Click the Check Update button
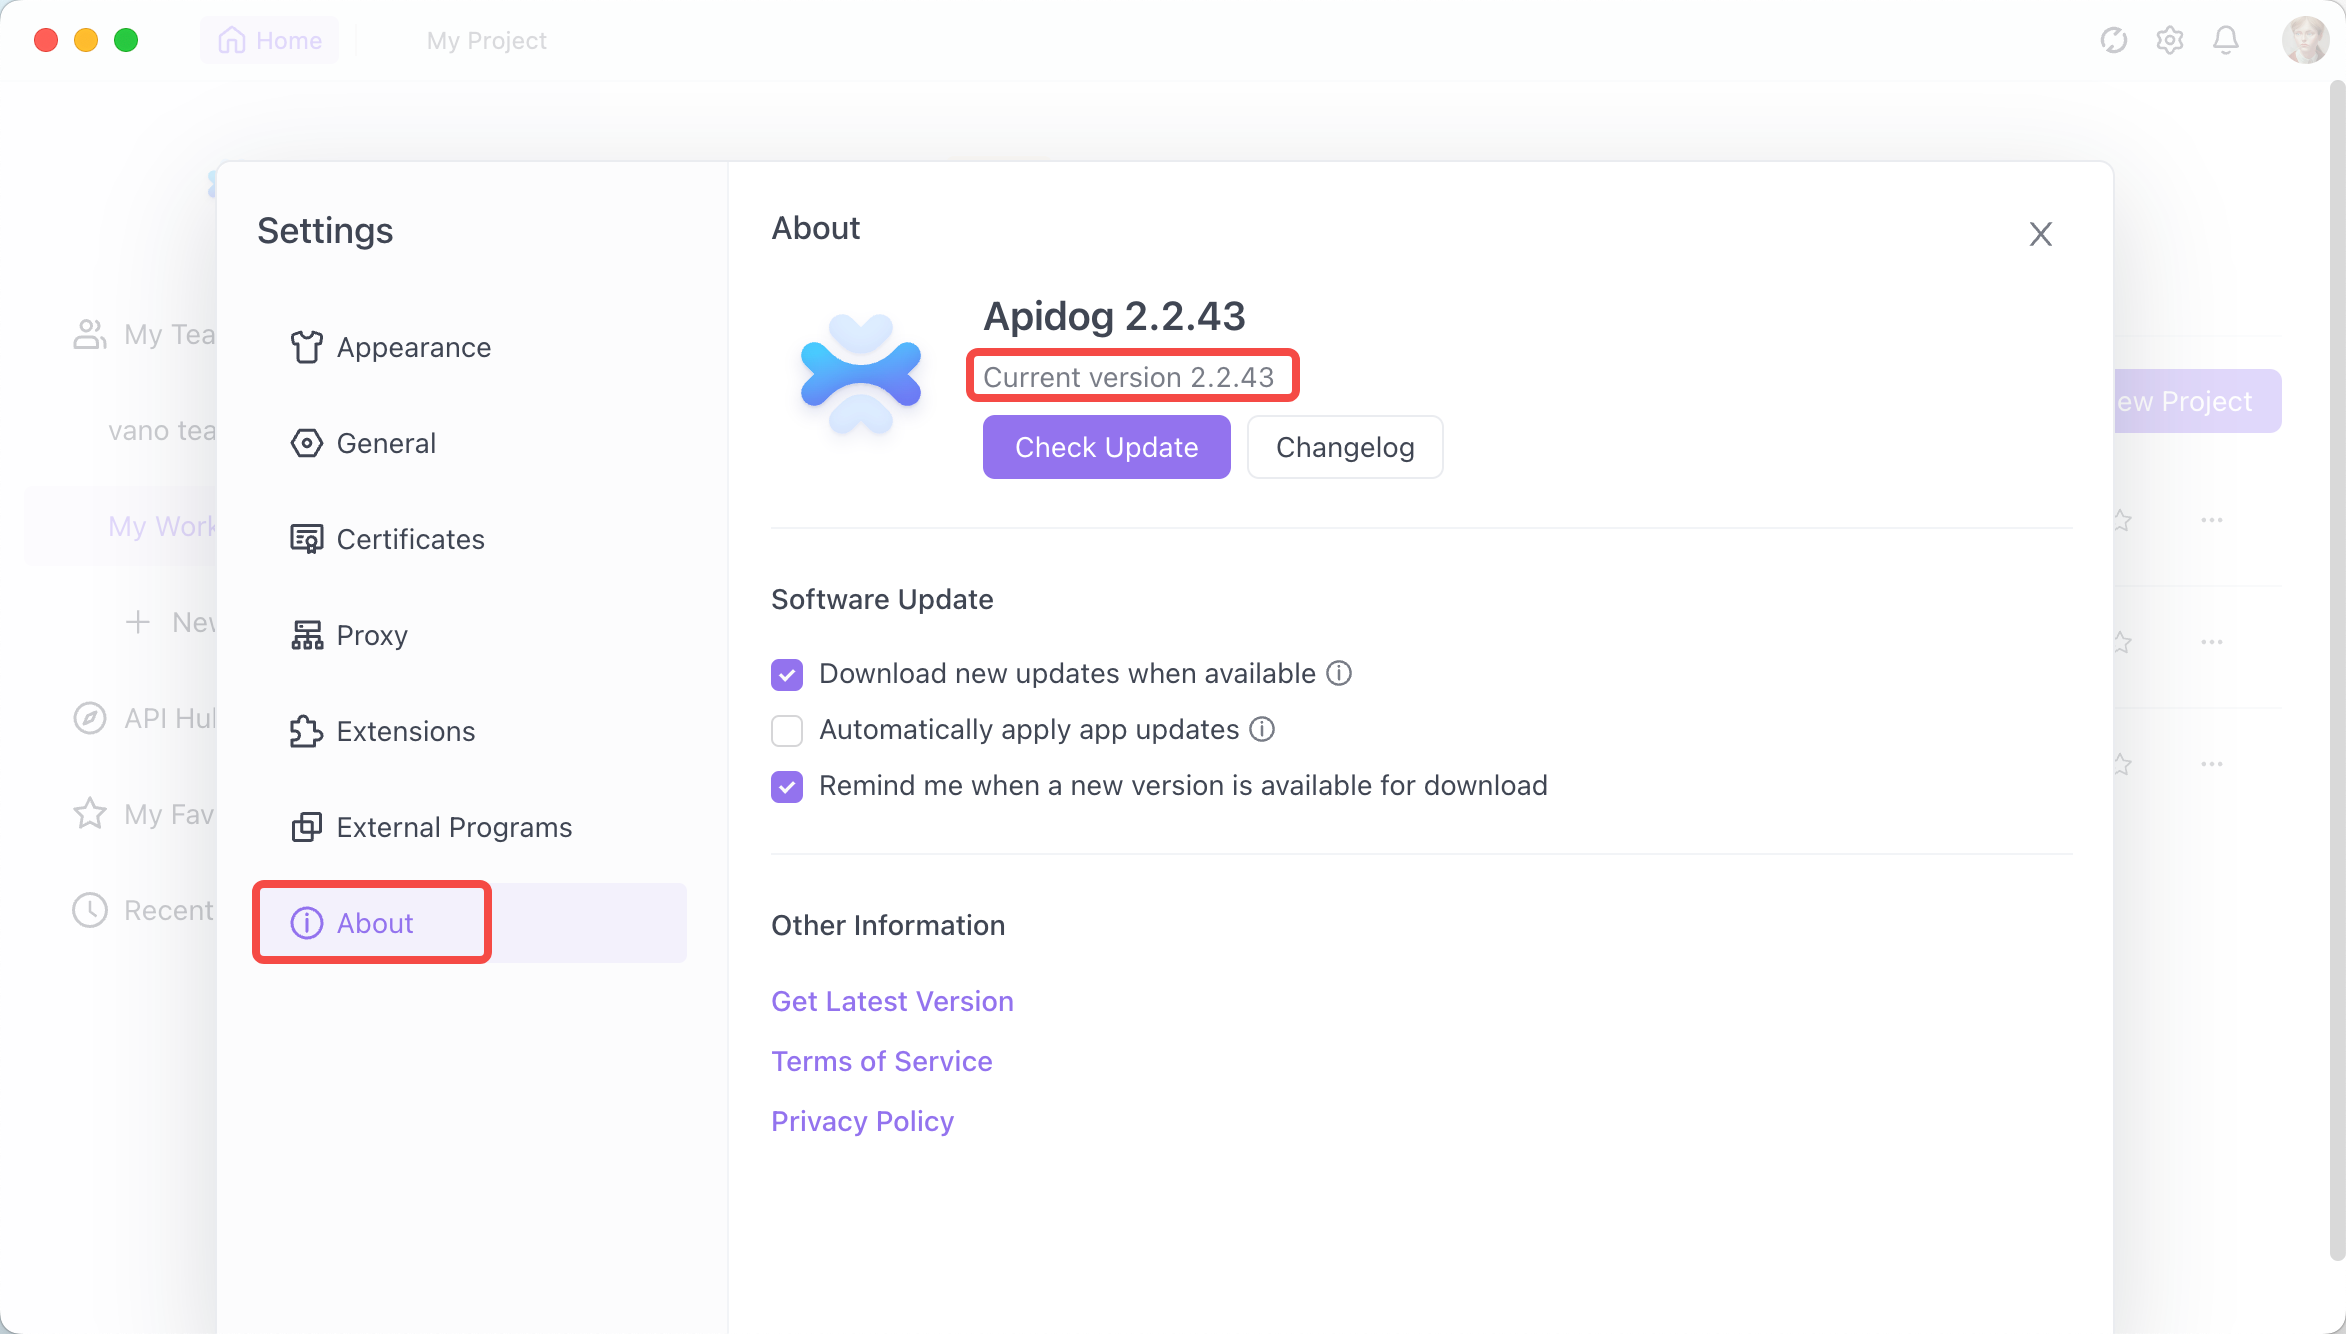 (x=1106, y=447)
